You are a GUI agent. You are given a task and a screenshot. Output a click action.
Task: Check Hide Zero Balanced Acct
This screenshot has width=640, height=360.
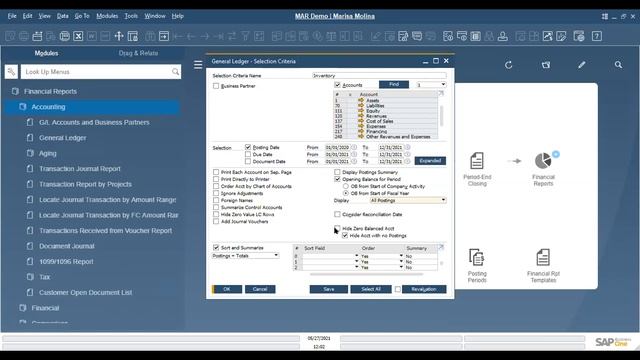[x=337, y=228]
